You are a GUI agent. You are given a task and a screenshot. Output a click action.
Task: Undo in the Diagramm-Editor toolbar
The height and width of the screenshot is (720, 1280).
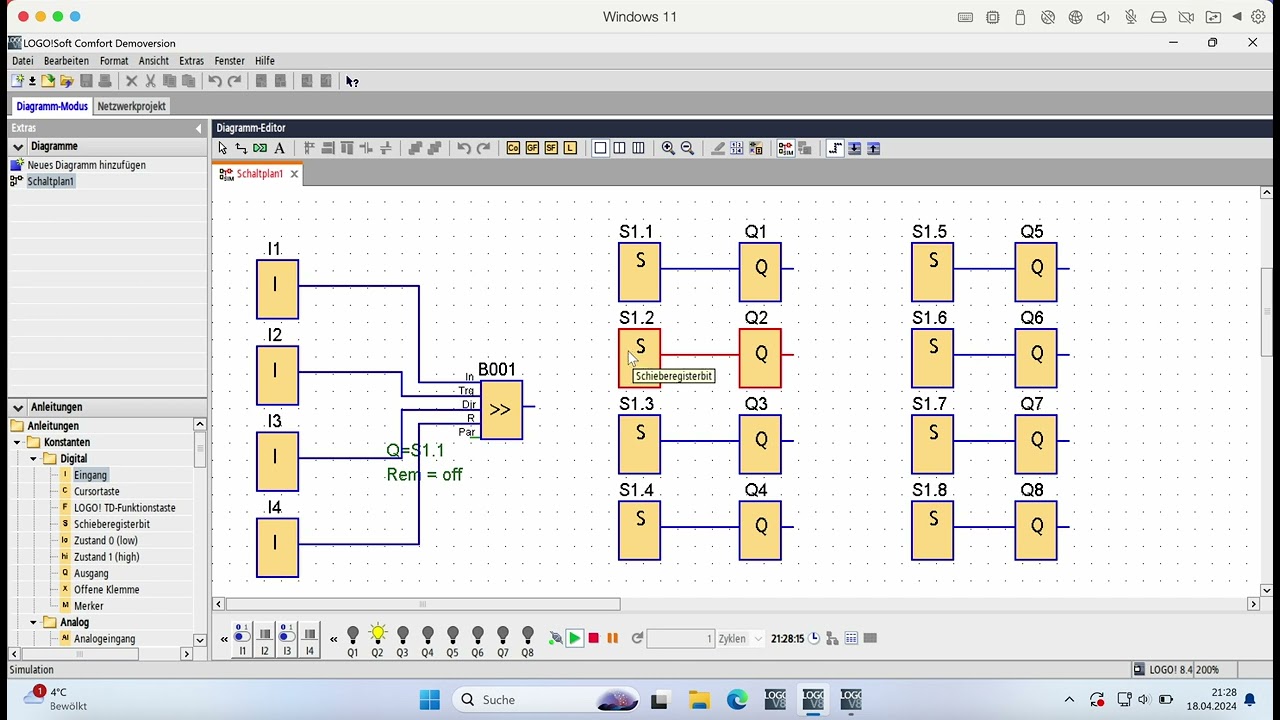tap(464, 148)
